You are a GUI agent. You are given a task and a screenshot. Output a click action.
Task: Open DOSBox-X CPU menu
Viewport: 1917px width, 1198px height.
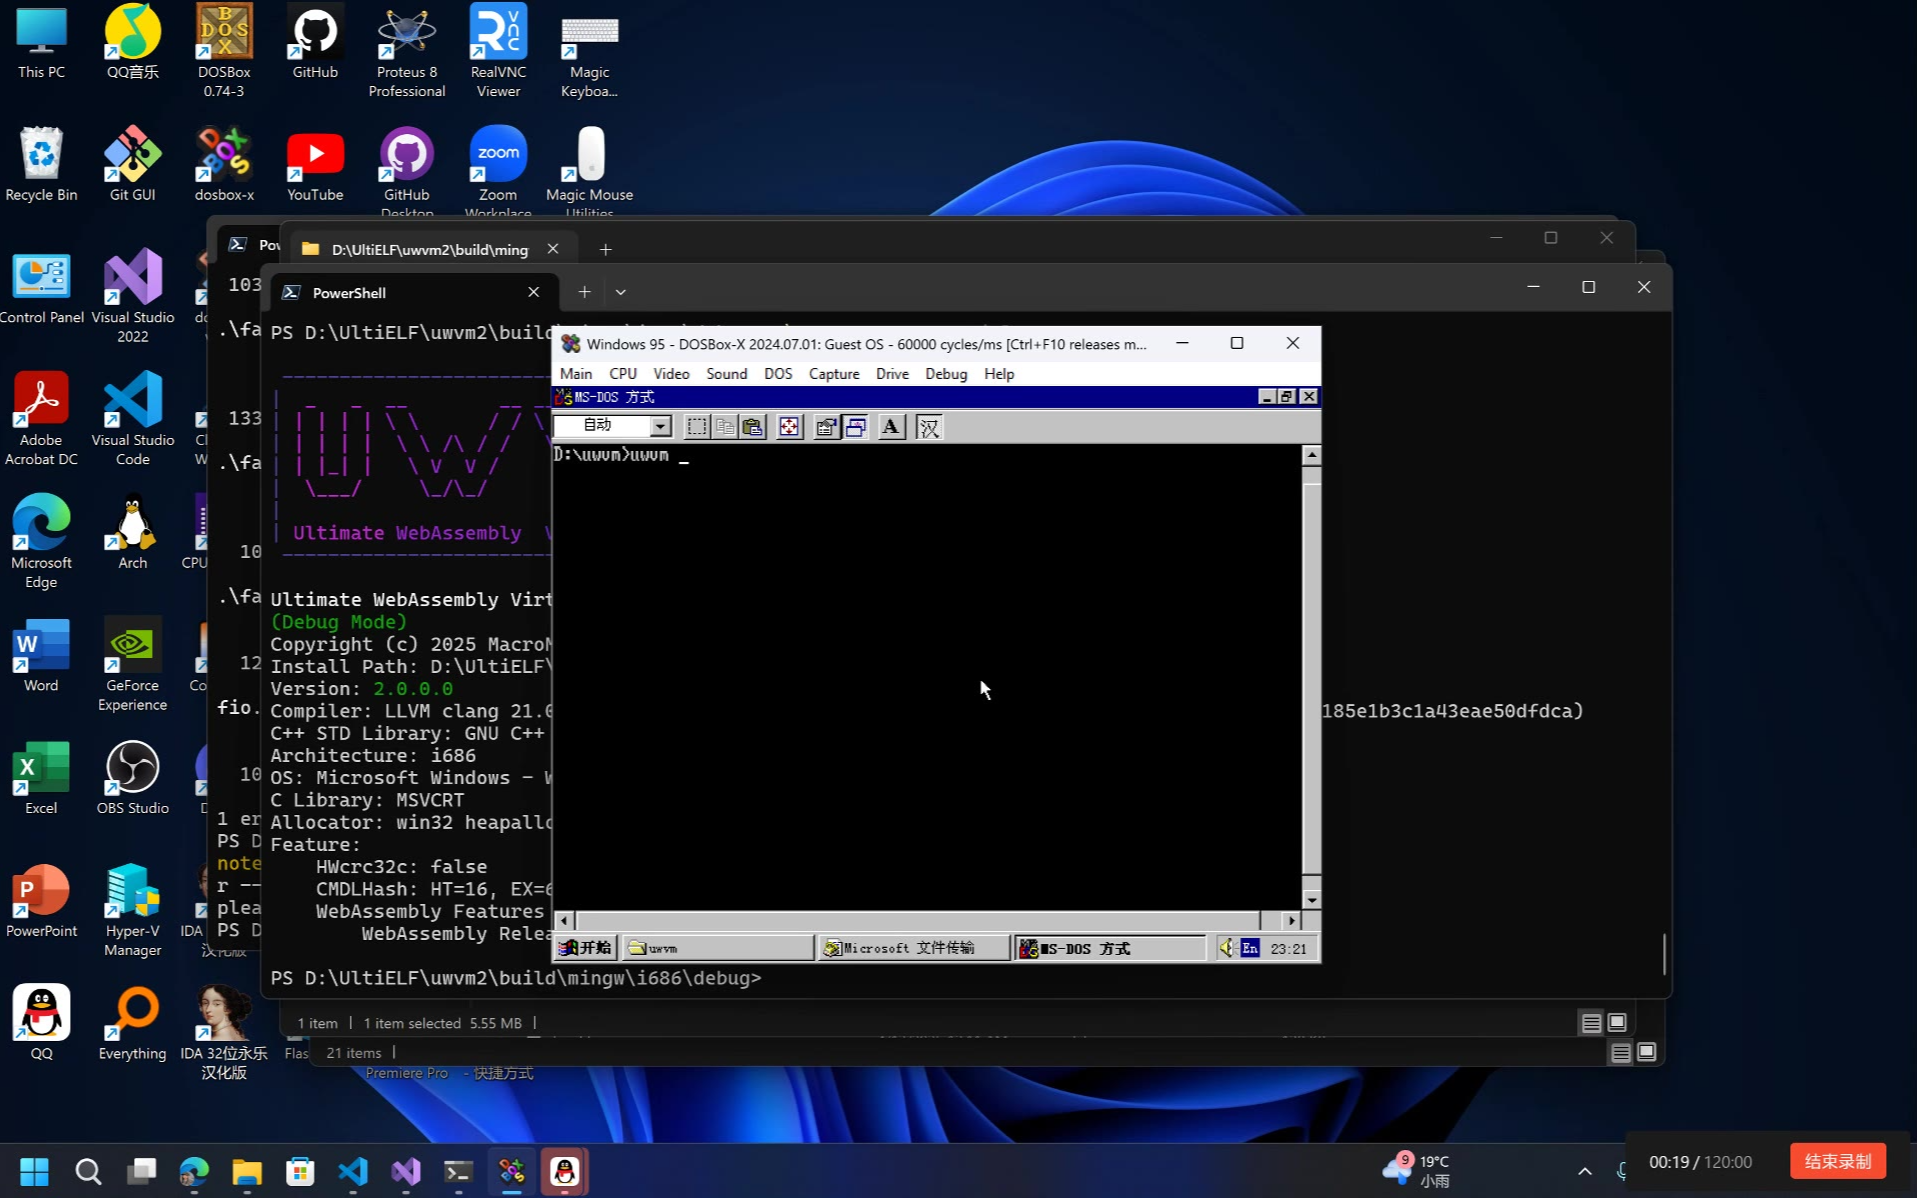pos(623,374)
